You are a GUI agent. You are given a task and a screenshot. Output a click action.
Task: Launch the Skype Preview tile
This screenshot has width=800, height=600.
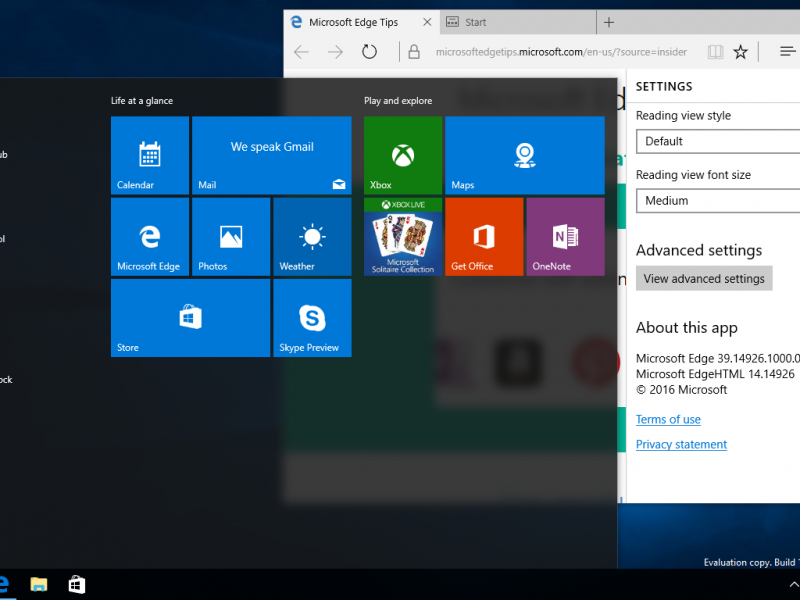(312, 318)
